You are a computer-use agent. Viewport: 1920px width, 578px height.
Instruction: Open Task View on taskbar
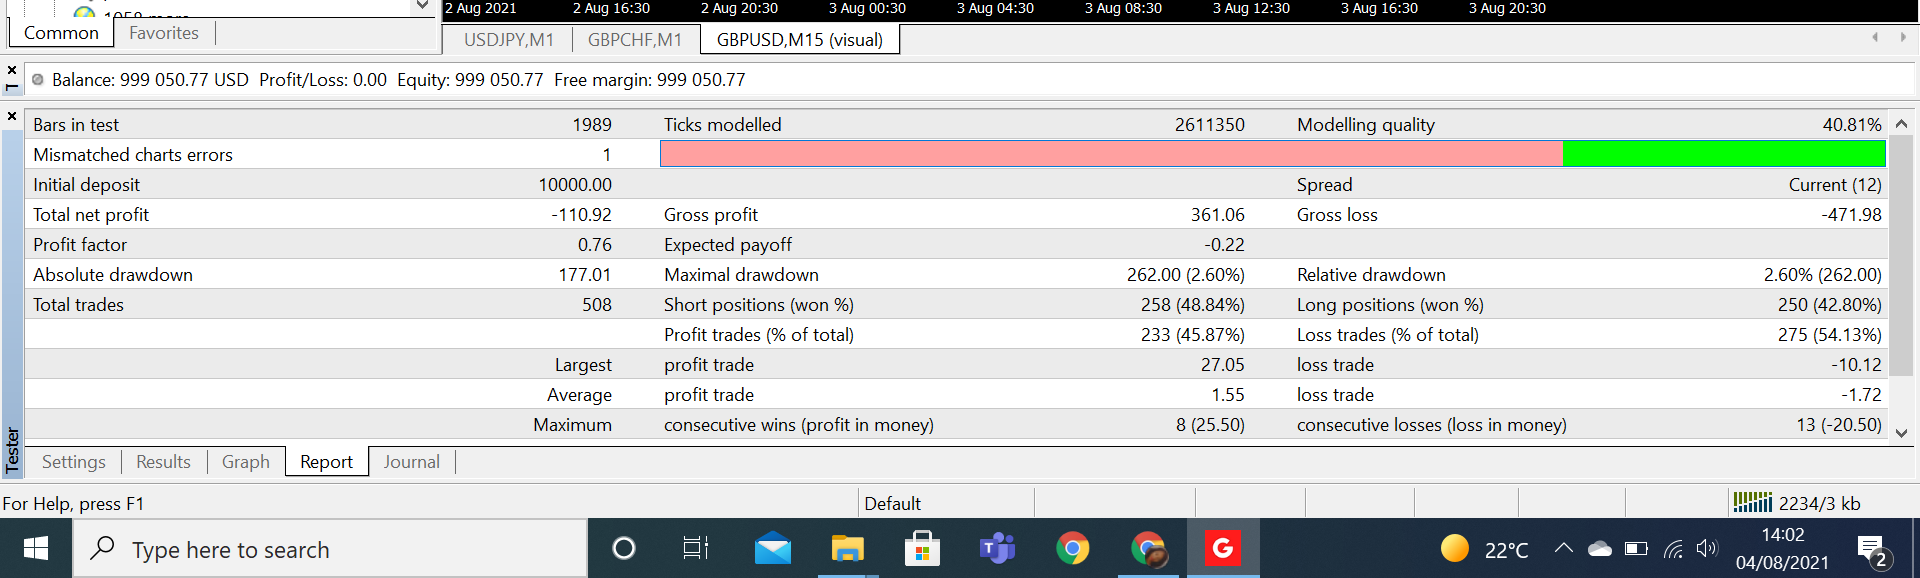pos(695,548)
